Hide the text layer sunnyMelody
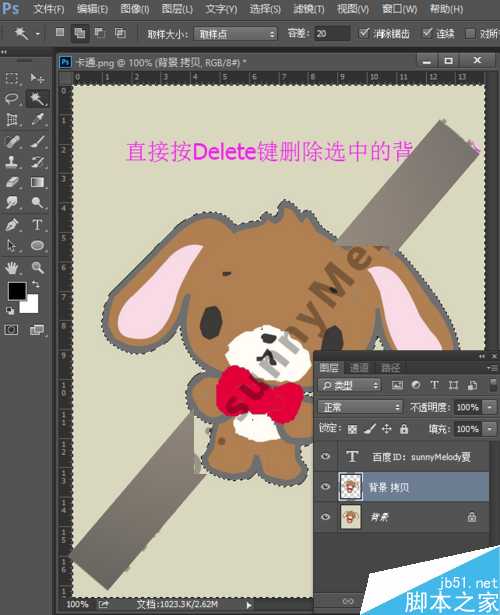500x615 pixels. [325, 457]
